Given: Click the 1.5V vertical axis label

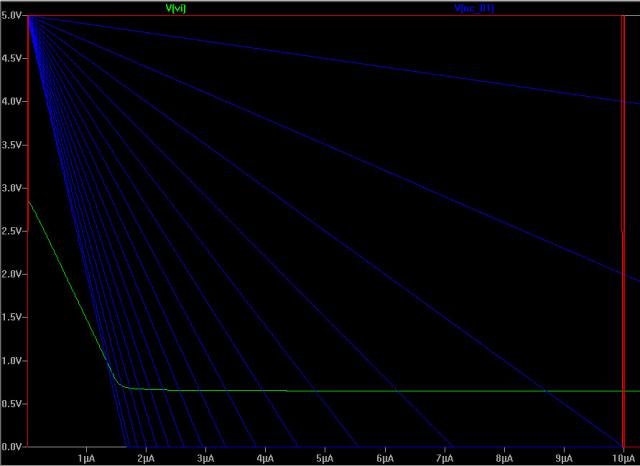Looking at the screenshot, I should [12, 317].
